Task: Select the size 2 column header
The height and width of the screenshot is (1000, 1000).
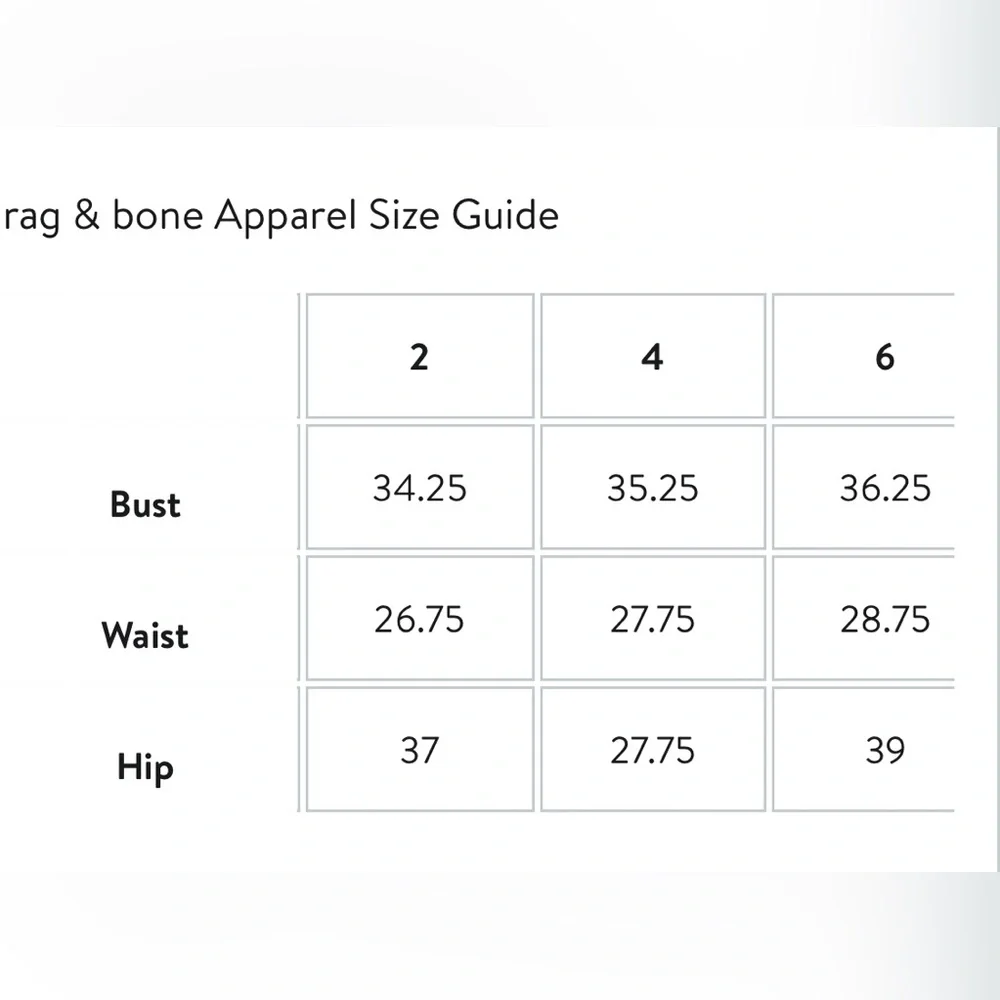Action: 419,357
